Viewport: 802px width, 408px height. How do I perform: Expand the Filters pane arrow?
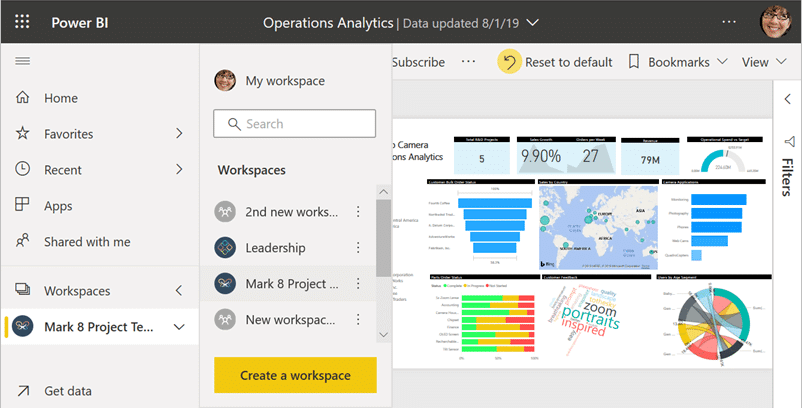click(787, 98)
